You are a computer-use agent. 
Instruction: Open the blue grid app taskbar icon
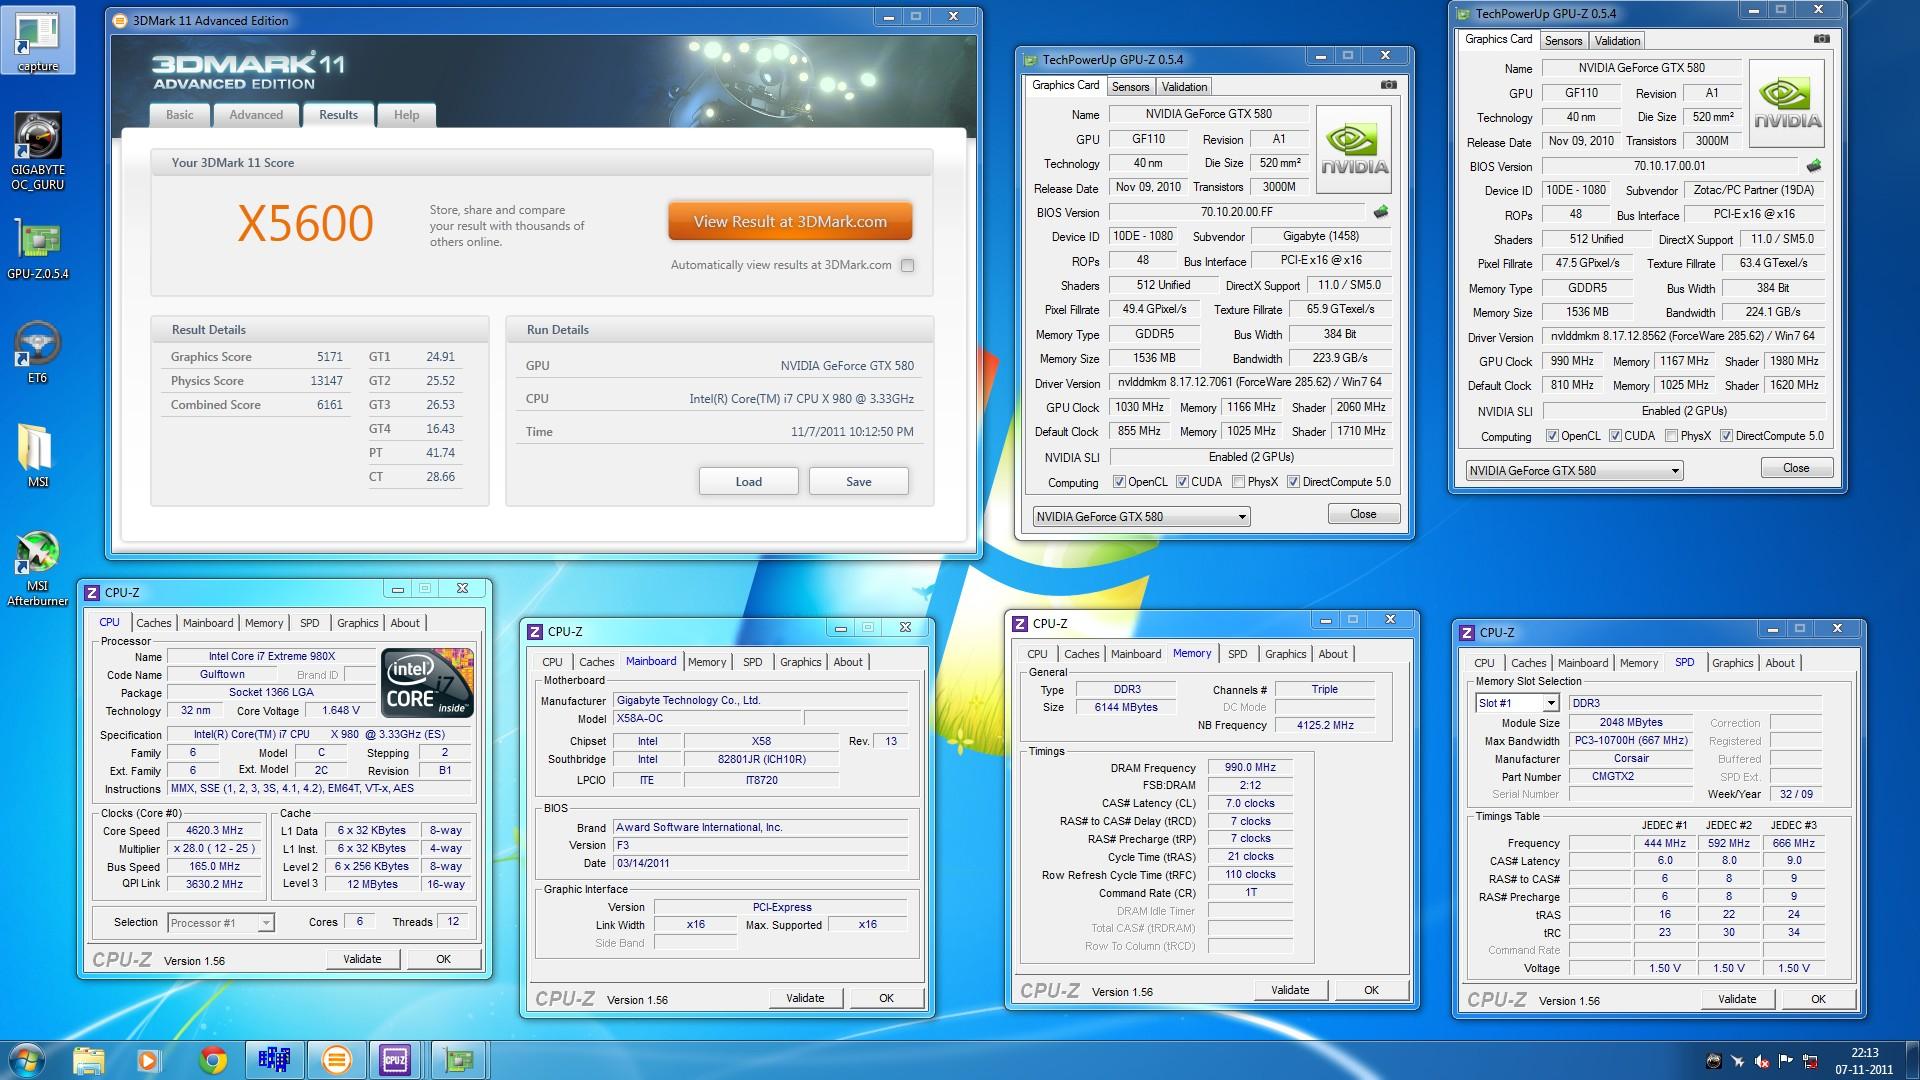coord(274,1059)
